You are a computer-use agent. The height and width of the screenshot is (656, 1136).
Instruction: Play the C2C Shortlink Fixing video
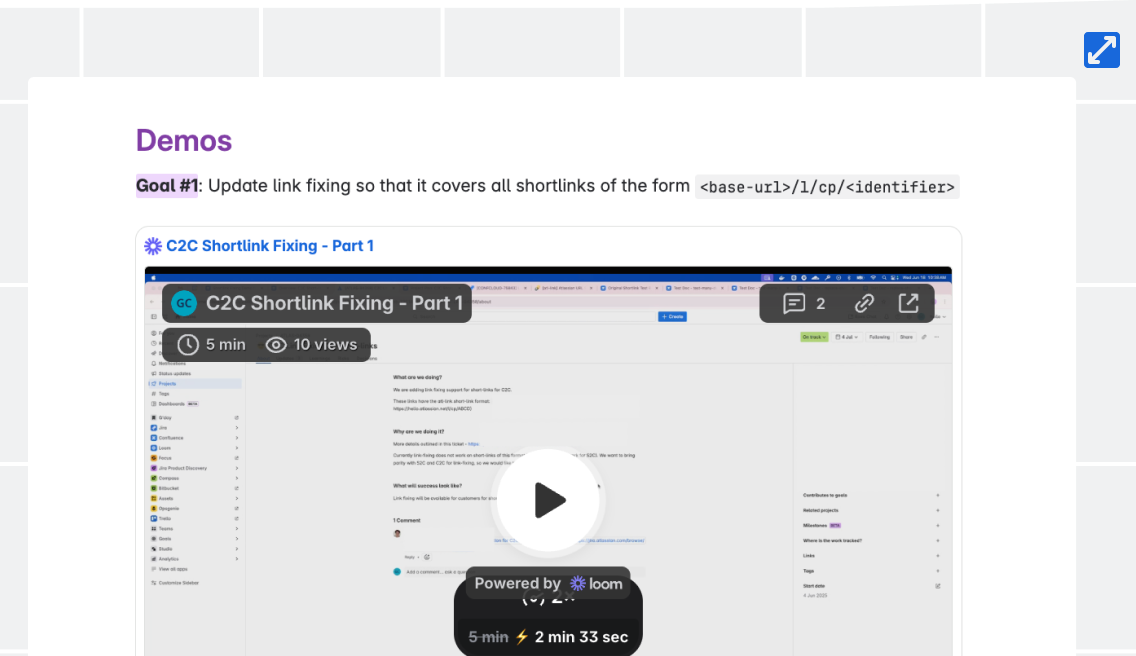(x=548, y=500)
